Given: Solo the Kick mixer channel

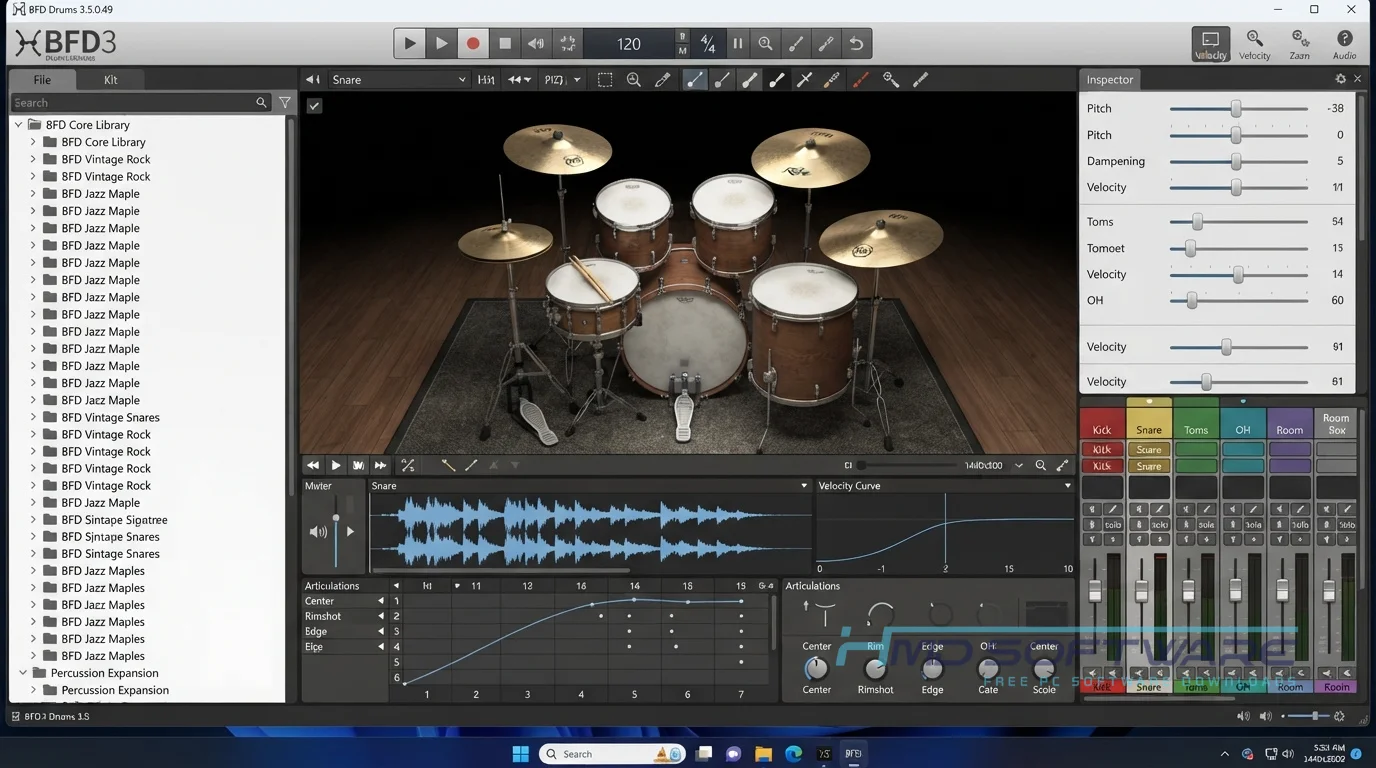Looking at the screenshot, I should [1112, 524].
